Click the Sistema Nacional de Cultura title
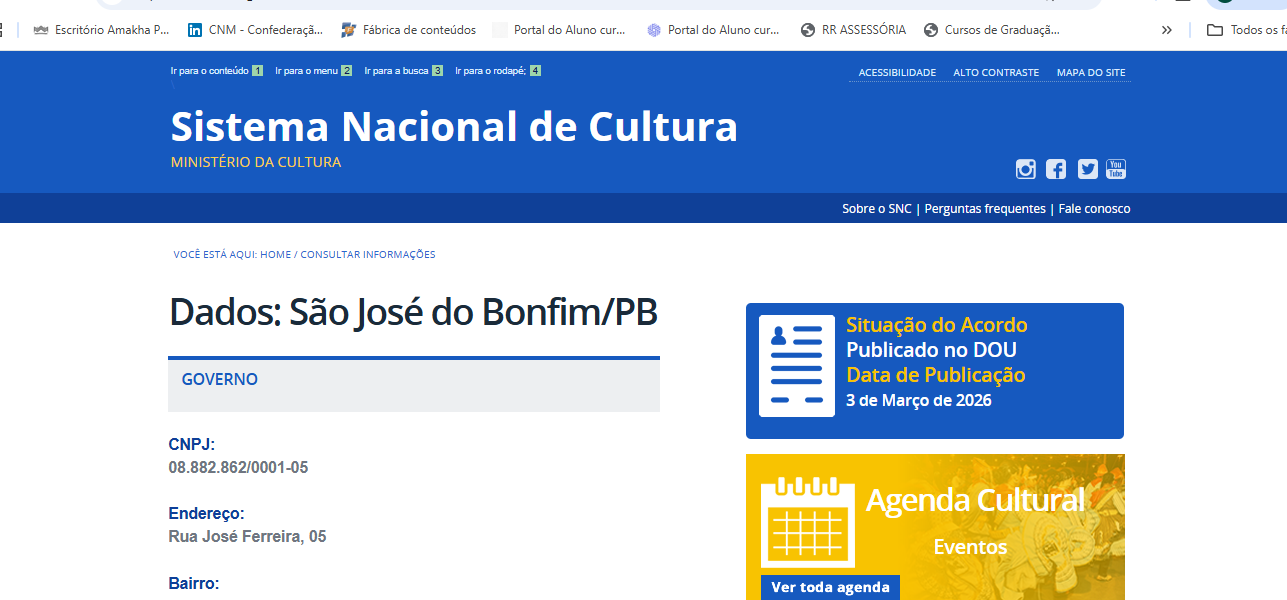 coord(454,127)
